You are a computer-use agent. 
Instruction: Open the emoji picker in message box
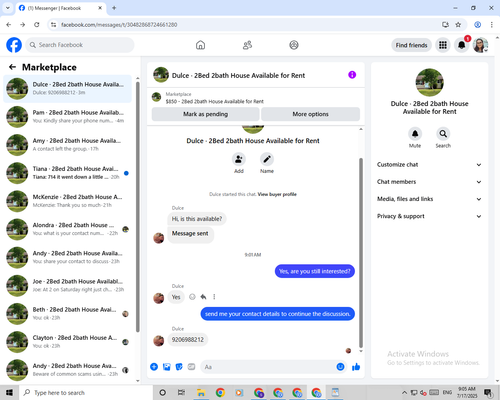340,367
